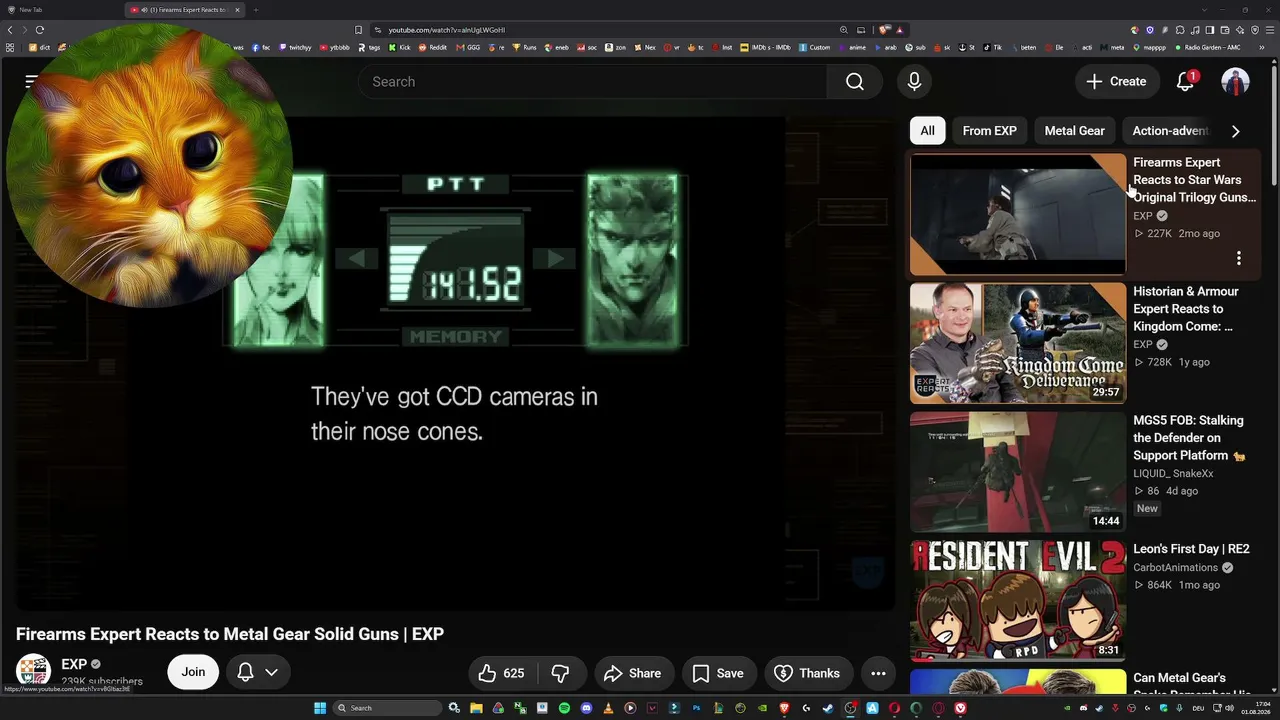Switch to the New Tab browser tab

[x=62, y=10]
